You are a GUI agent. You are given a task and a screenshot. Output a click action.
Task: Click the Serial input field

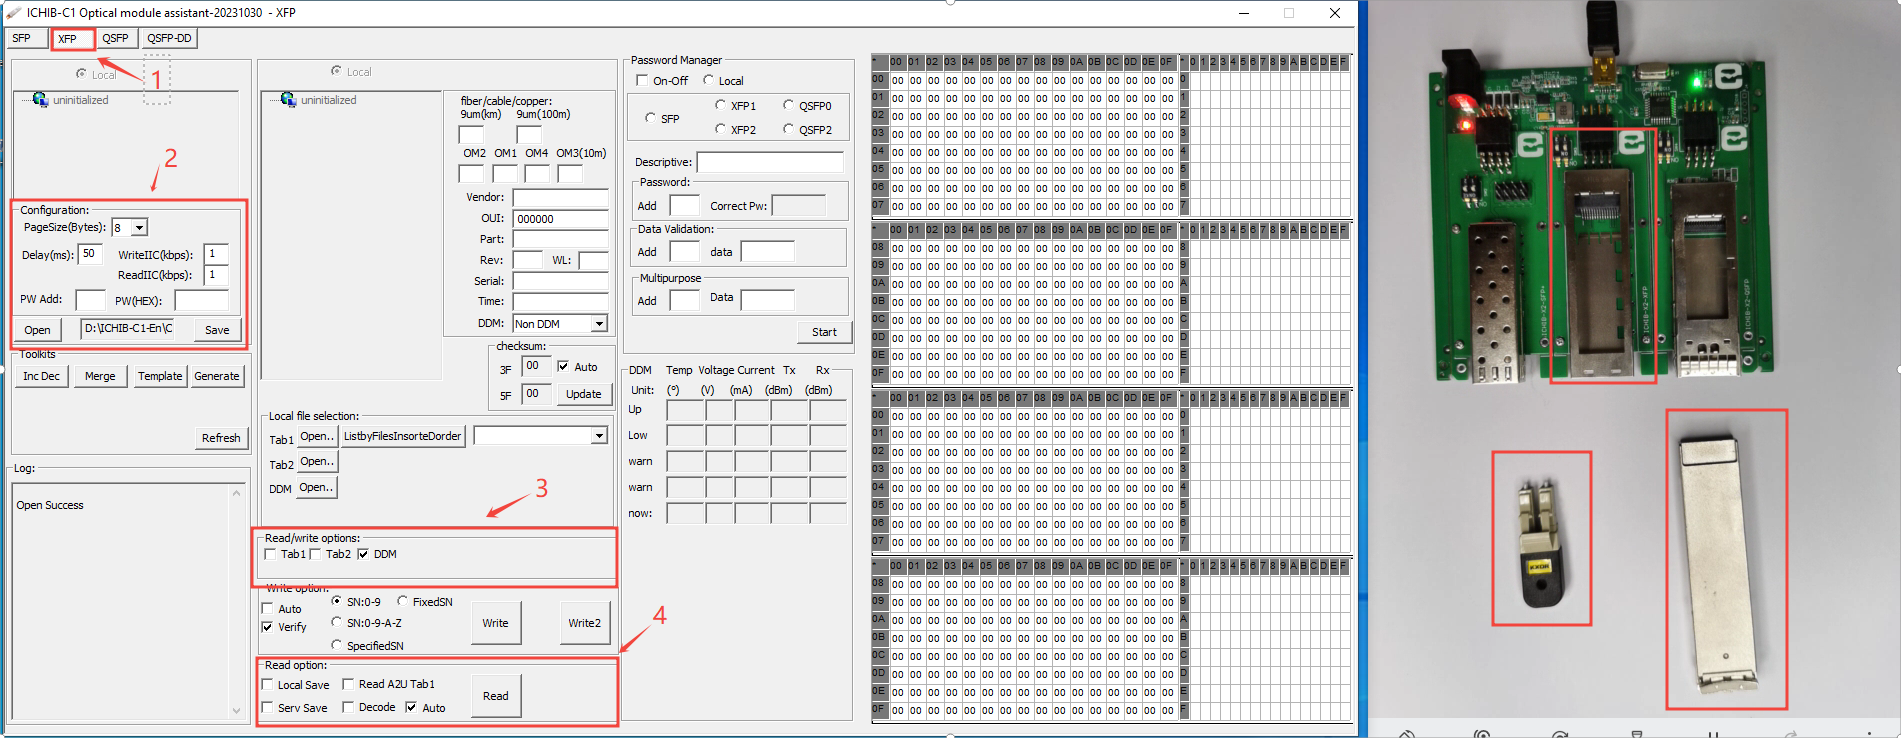(561, 282)
